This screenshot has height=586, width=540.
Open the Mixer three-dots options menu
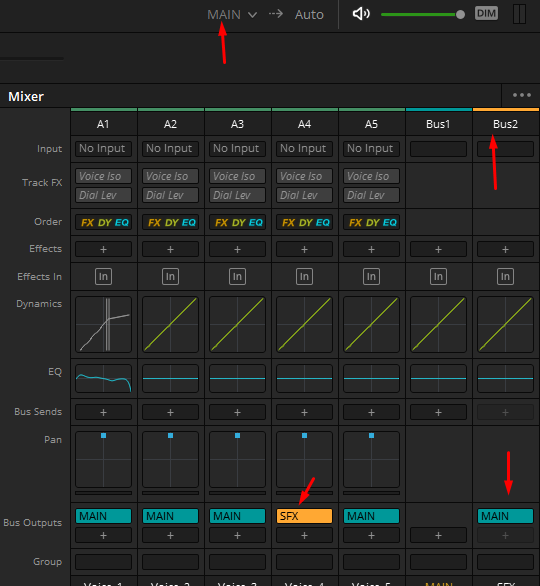(522, 95)
